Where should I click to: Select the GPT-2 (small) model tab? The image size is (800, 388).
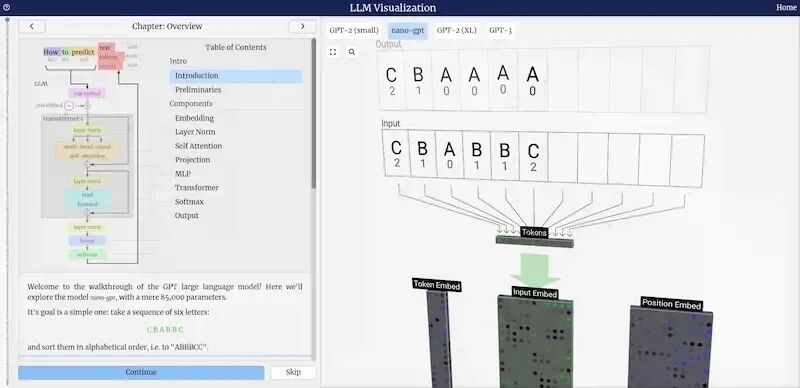[x=354, y=31]
